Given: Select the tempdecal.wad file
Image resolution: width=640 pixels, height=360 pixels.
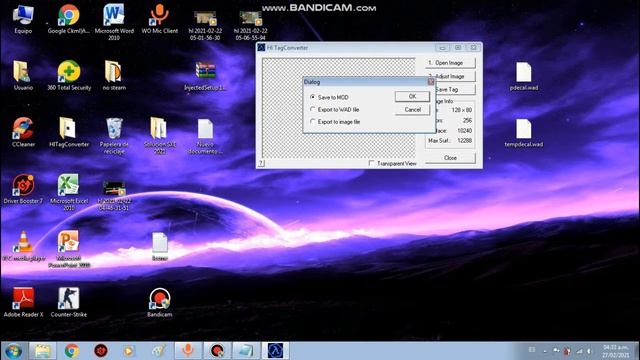Looking at the screenshot, I should [x=524, y=133].
